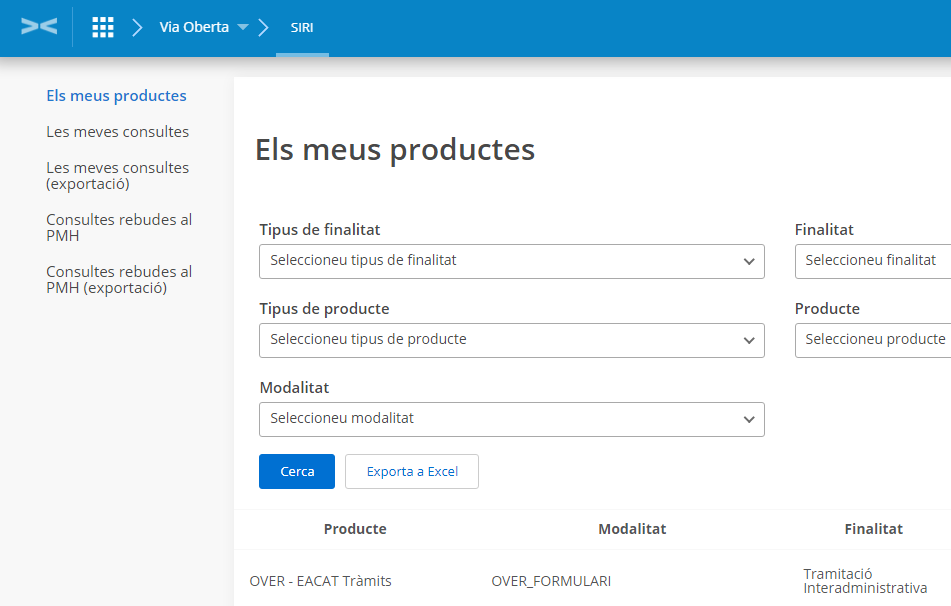
Task: Open the apps grid menu icon
Action: click(x=103, y=27)
